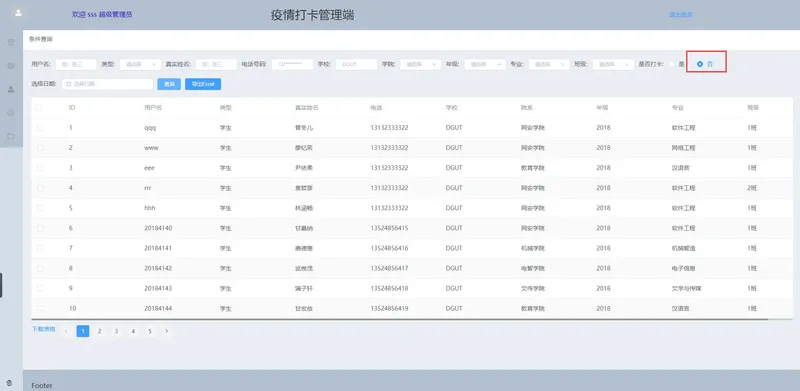Viewport: 800px width, 391px height.
Task: Click the 2班 class cell in row rrr
Action: click(x=752, y=188)
